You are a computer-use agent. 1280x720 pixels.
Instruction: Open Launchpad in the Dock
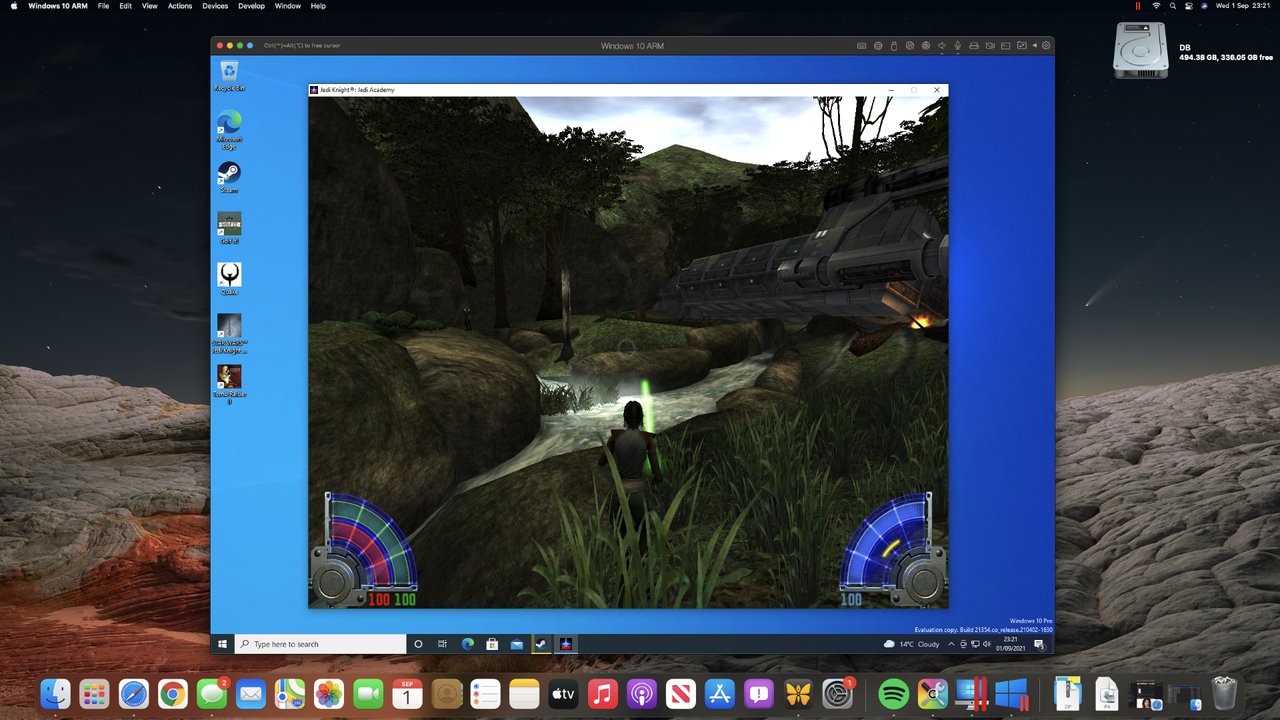(x=94, y=693)
